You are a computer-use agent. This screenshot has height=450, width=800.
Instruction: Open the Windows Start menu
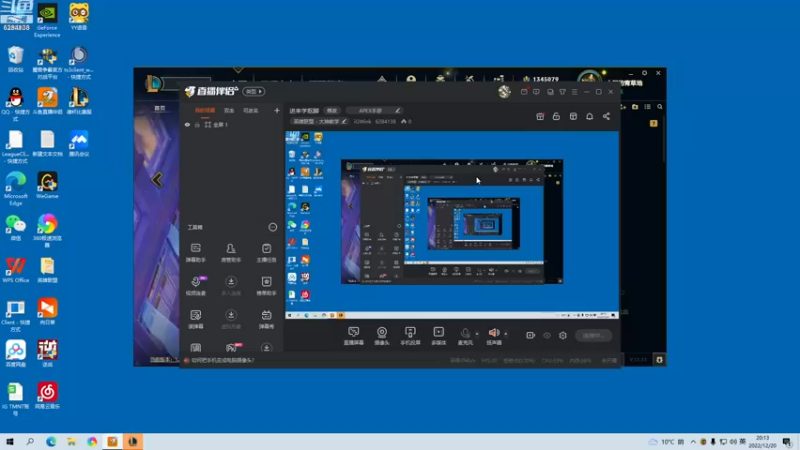(x=10, y=441)
